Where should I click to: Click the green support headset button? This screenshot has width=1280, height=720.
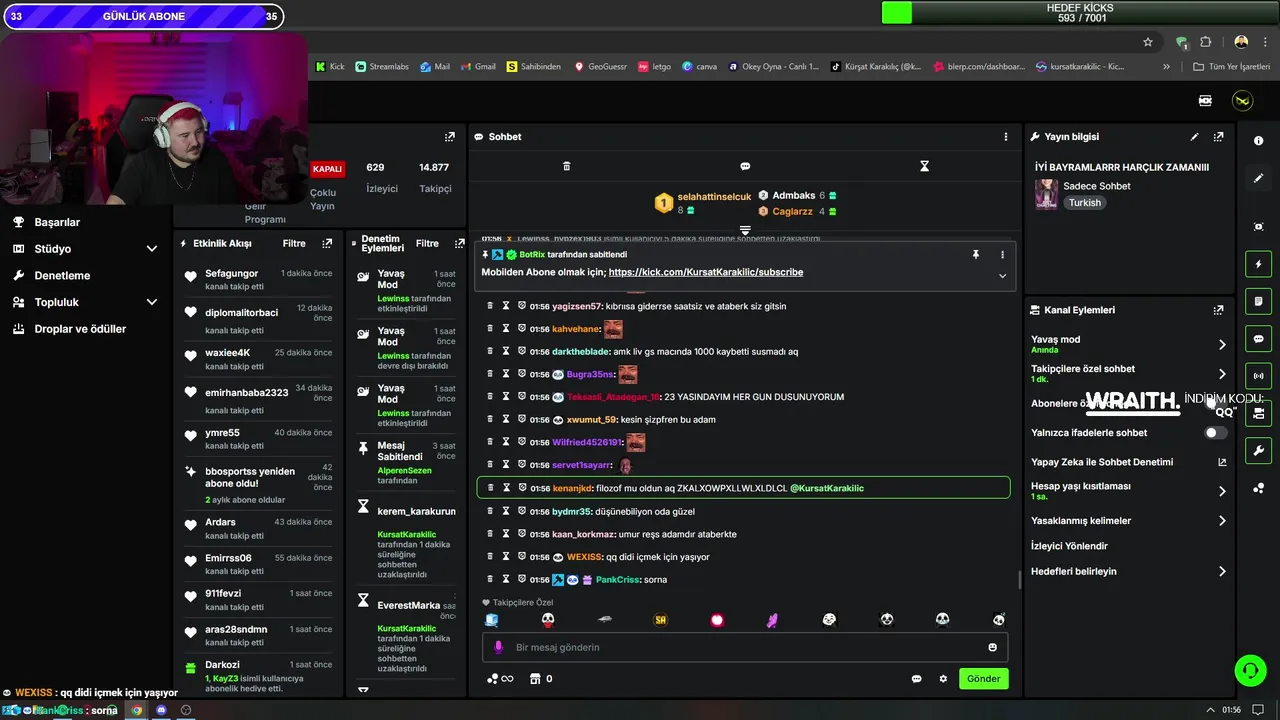point(1250,670)
